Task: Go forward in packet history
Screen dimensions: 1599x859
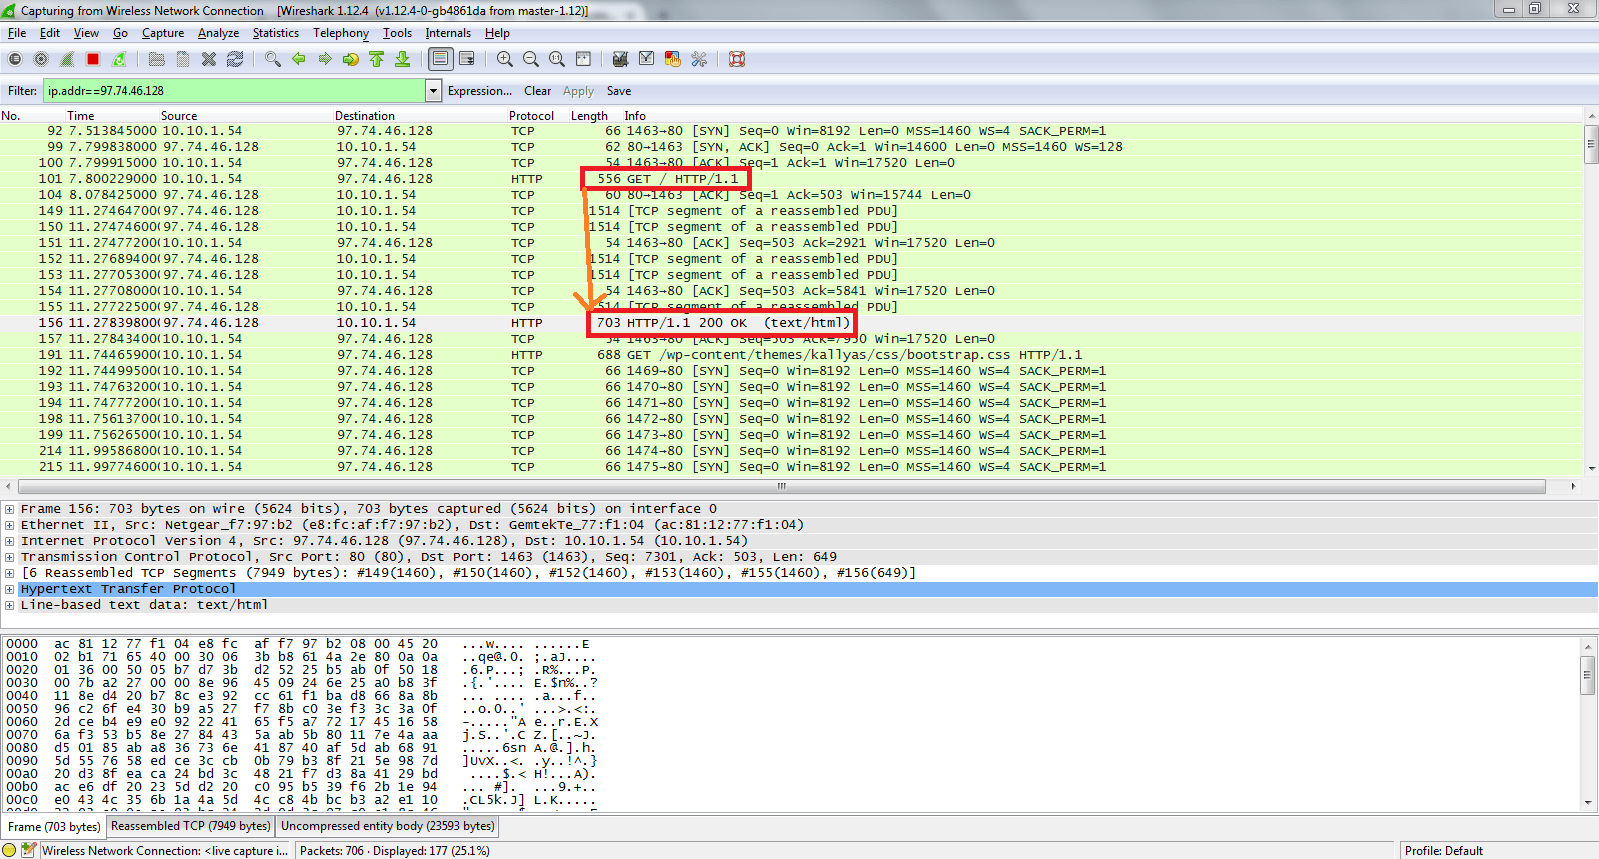Action: tap(325, 59)
